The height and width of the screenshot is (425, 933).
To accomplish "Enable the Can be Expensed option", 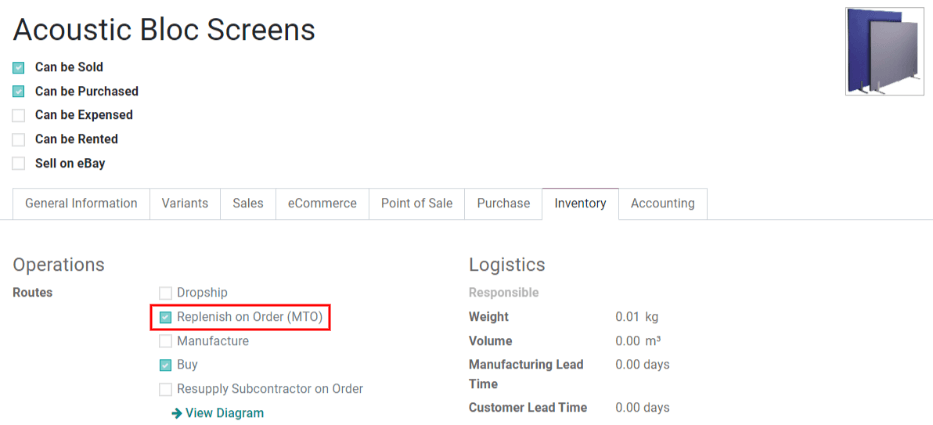I will (x=18, y=116).
